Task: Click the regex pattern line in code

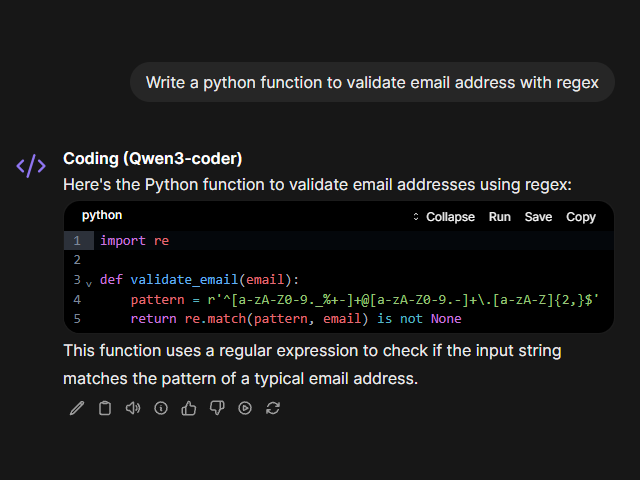Action: (364, 300)
